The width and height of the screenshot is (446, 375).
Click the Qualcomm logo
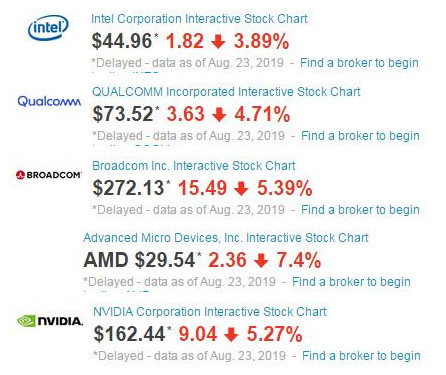(x=49, y=101)
